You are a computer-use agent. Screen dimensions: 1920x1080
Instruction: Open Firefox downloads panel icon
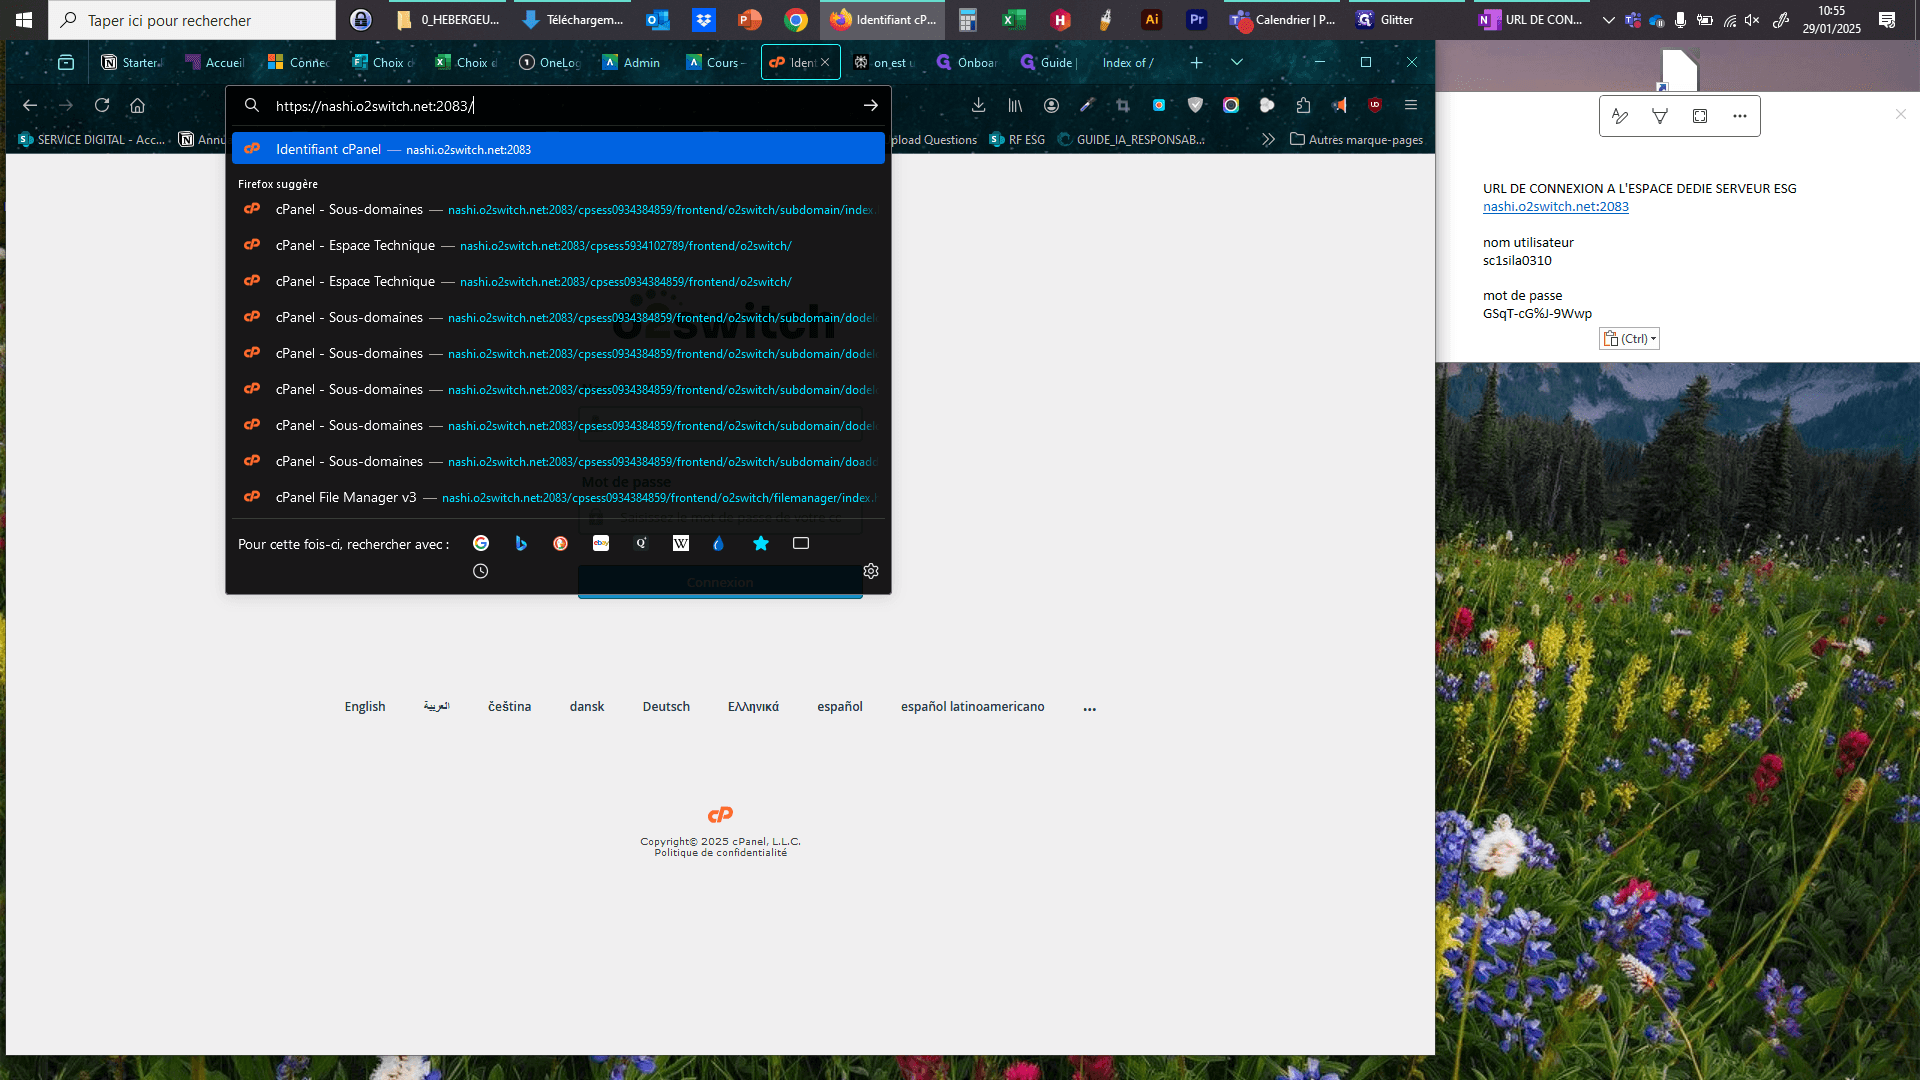pos(979,105)
